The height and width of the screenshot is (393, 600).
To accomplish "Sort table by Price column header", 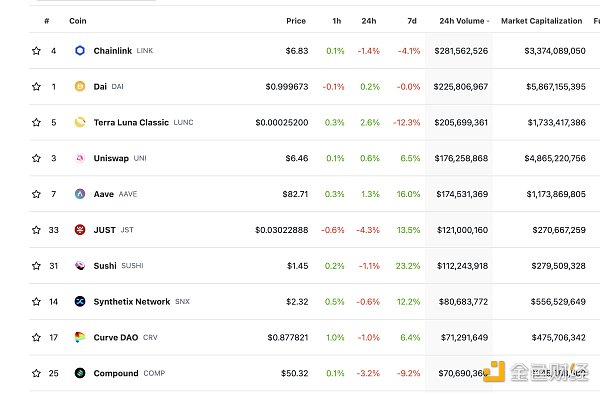I will point(296,21).
